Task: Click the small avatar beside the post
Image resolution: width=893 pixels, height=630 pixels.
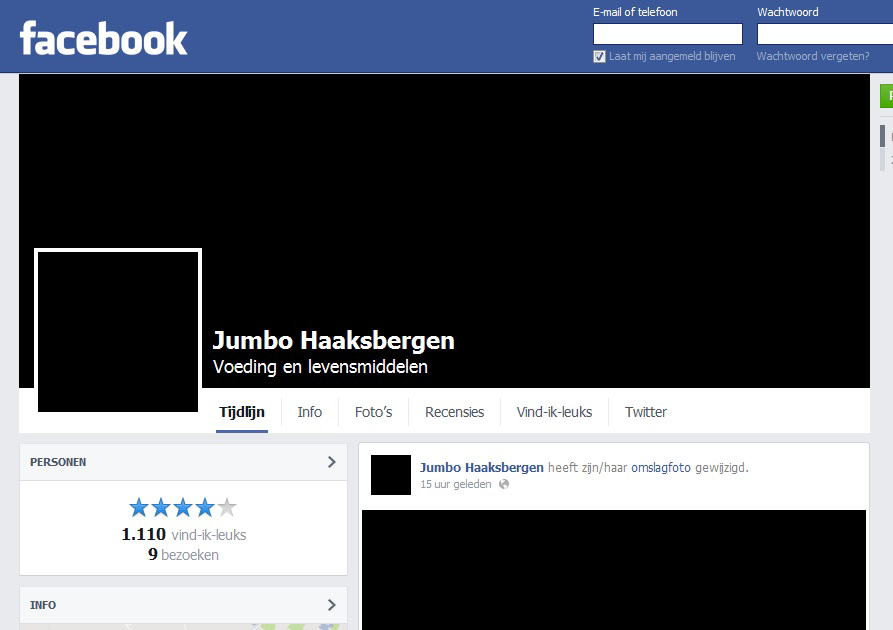Action: [390, 475]
